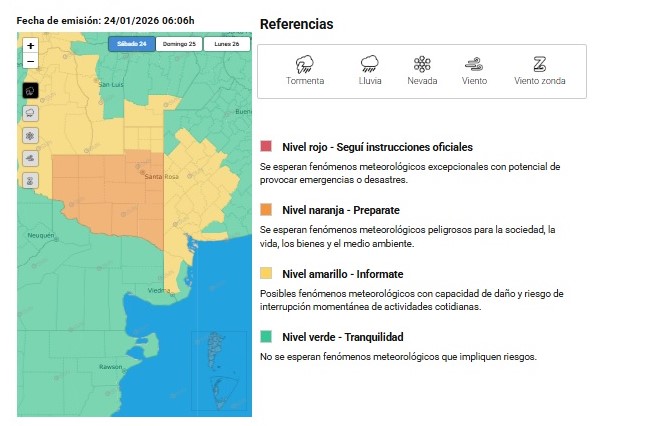Viewport: 657px width, 426px height.
Task: Click the Tormenta icon in Referencias
Action: click(305, 64)
